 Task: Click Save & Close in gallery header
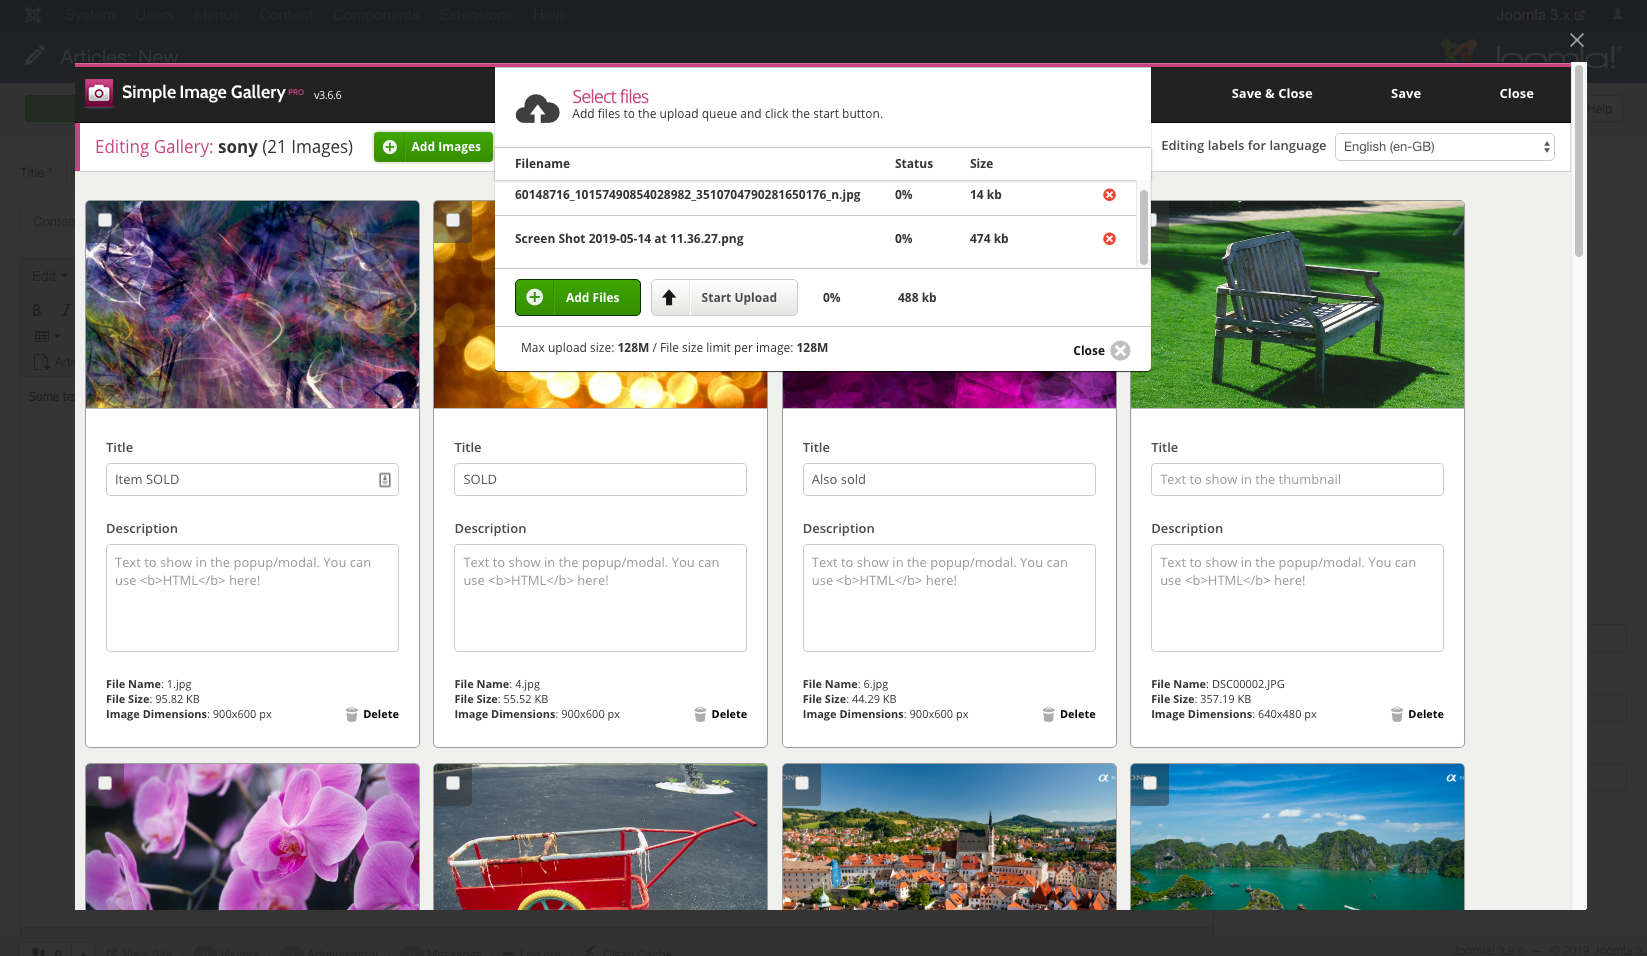(1272, 94)
